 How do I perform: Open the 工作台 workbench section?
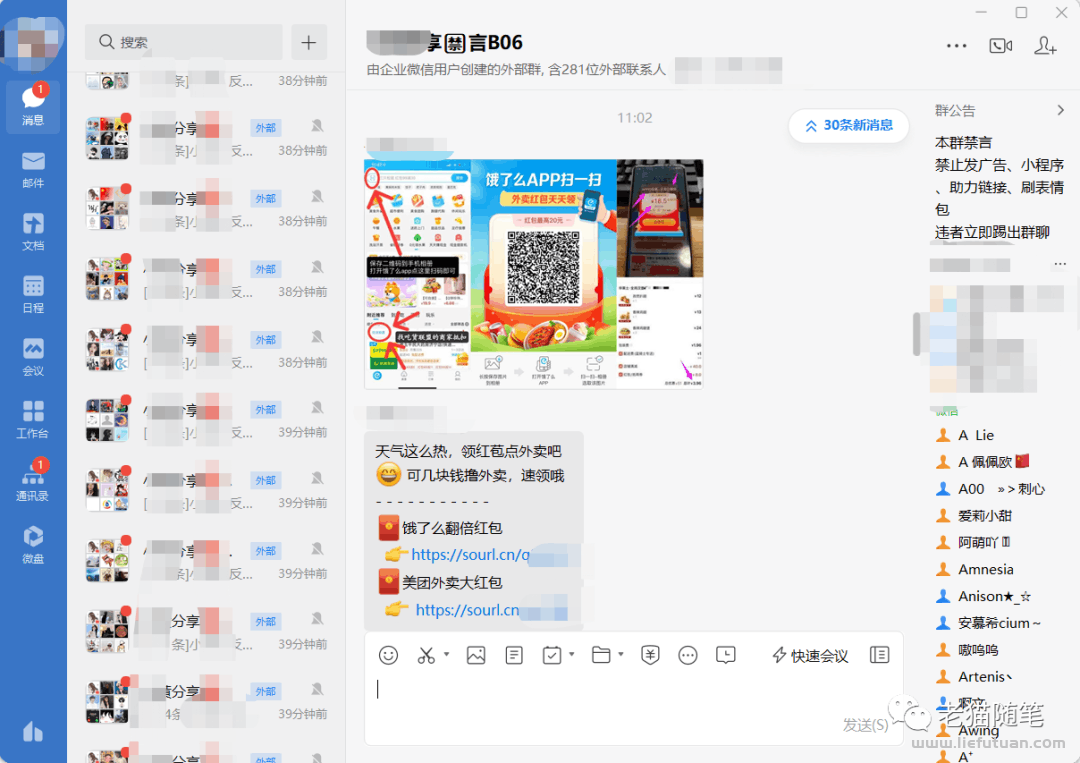(32, 419)
